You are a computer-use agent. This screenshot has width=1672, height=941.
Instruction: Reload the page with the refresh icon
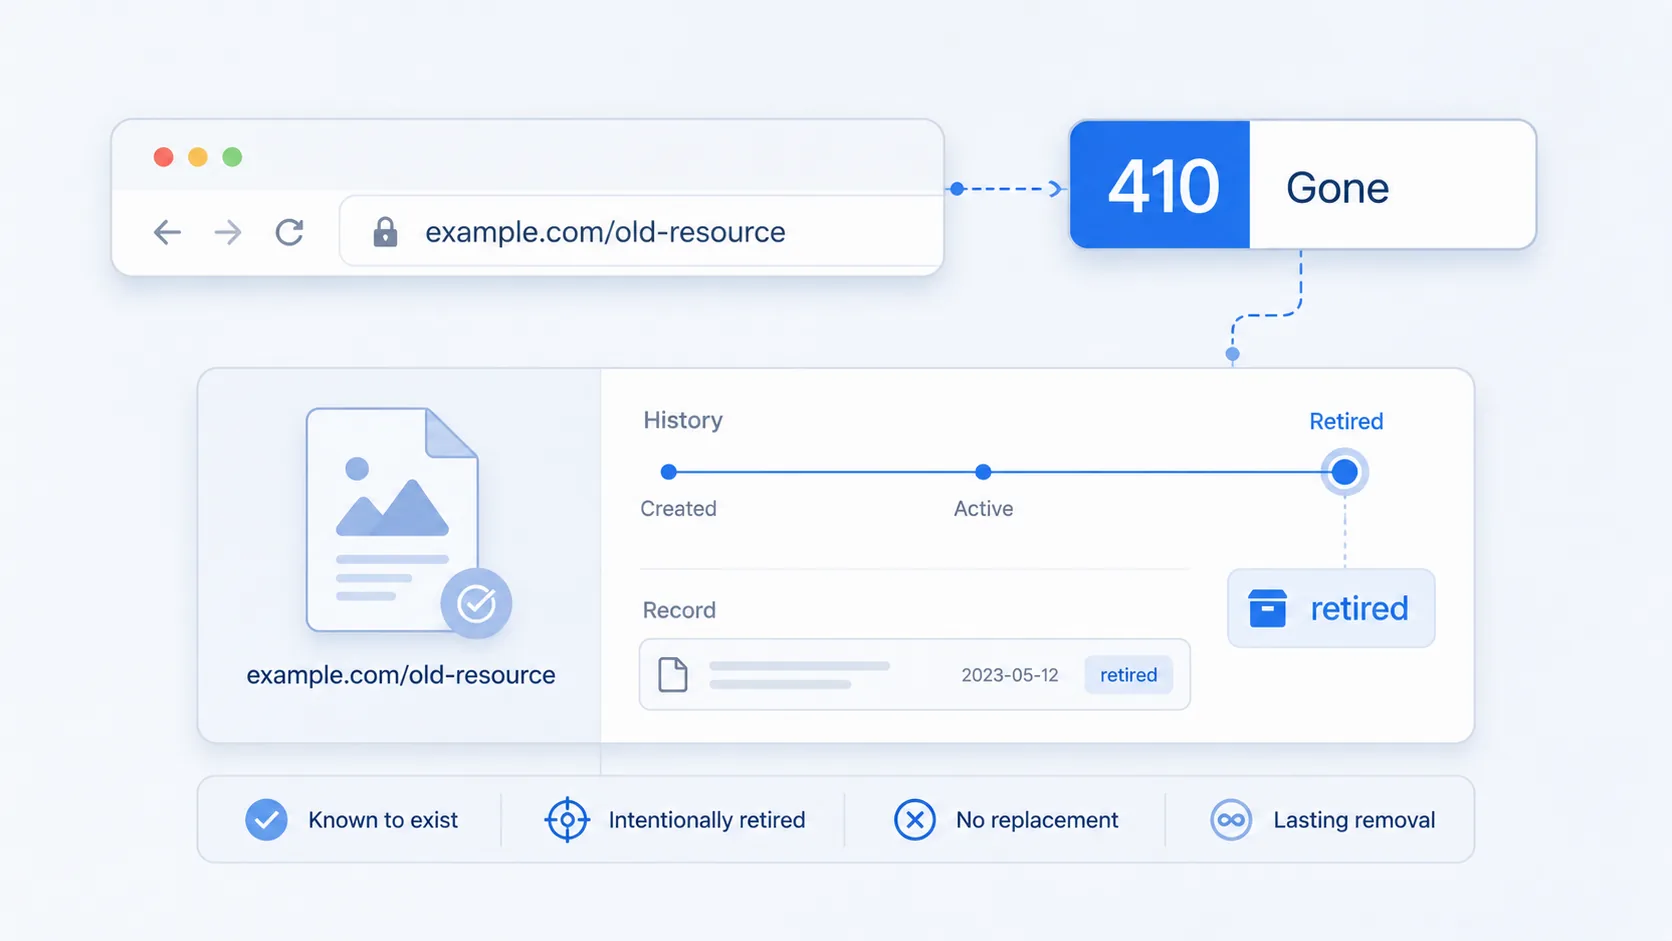290,232
